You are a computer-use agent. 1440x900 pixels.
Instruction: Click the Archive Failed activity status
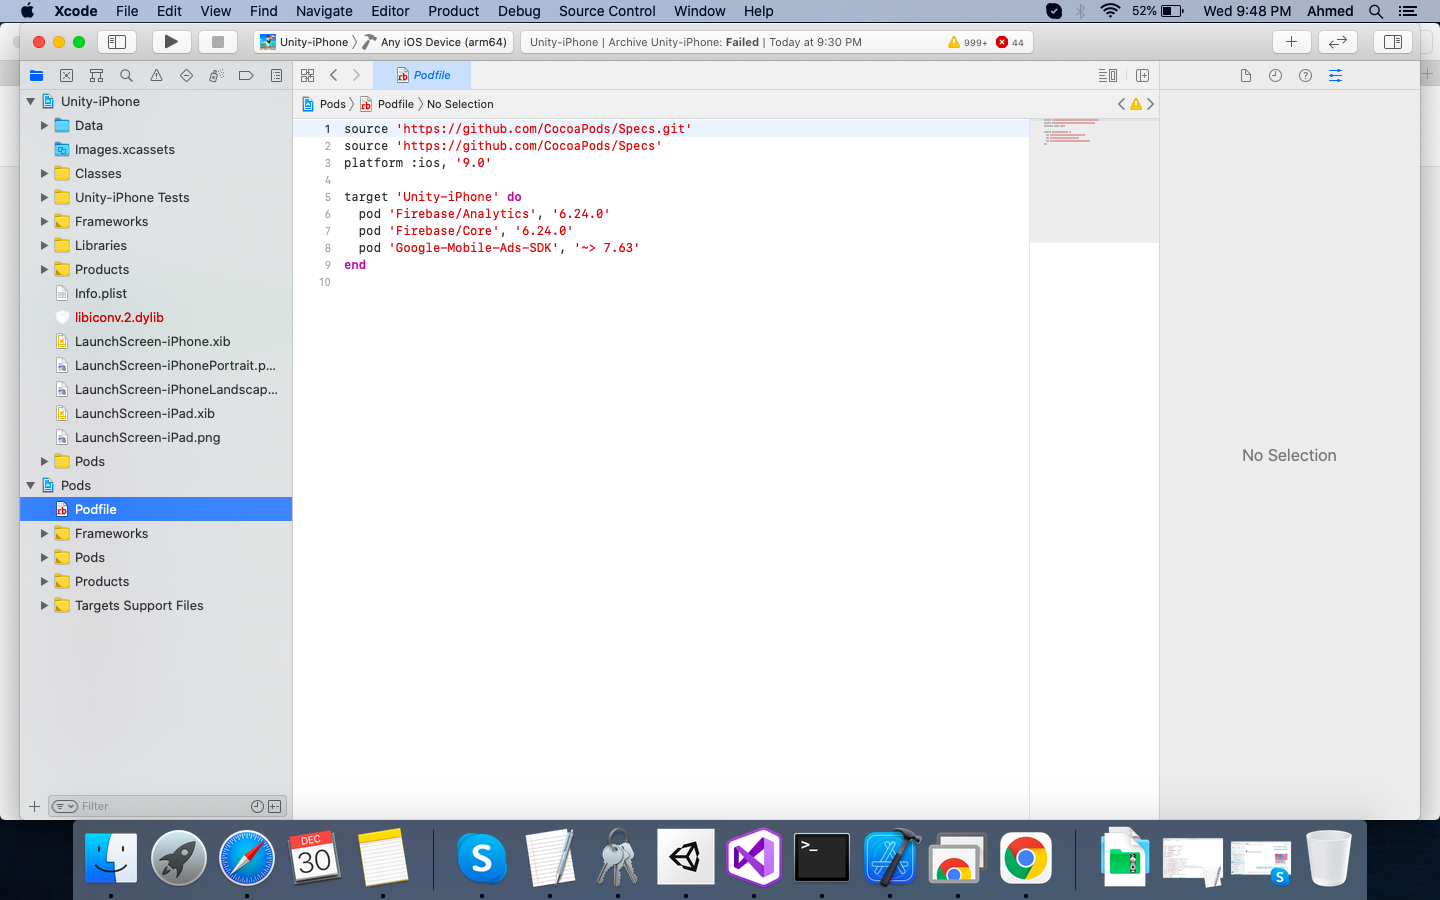pyautogui.click(x=695, y=42)
